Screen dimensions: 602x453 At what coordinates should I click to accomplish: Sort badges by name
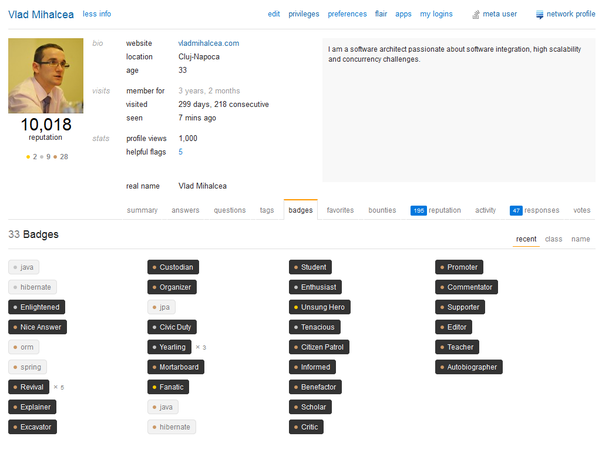click(x=580, y=239)
